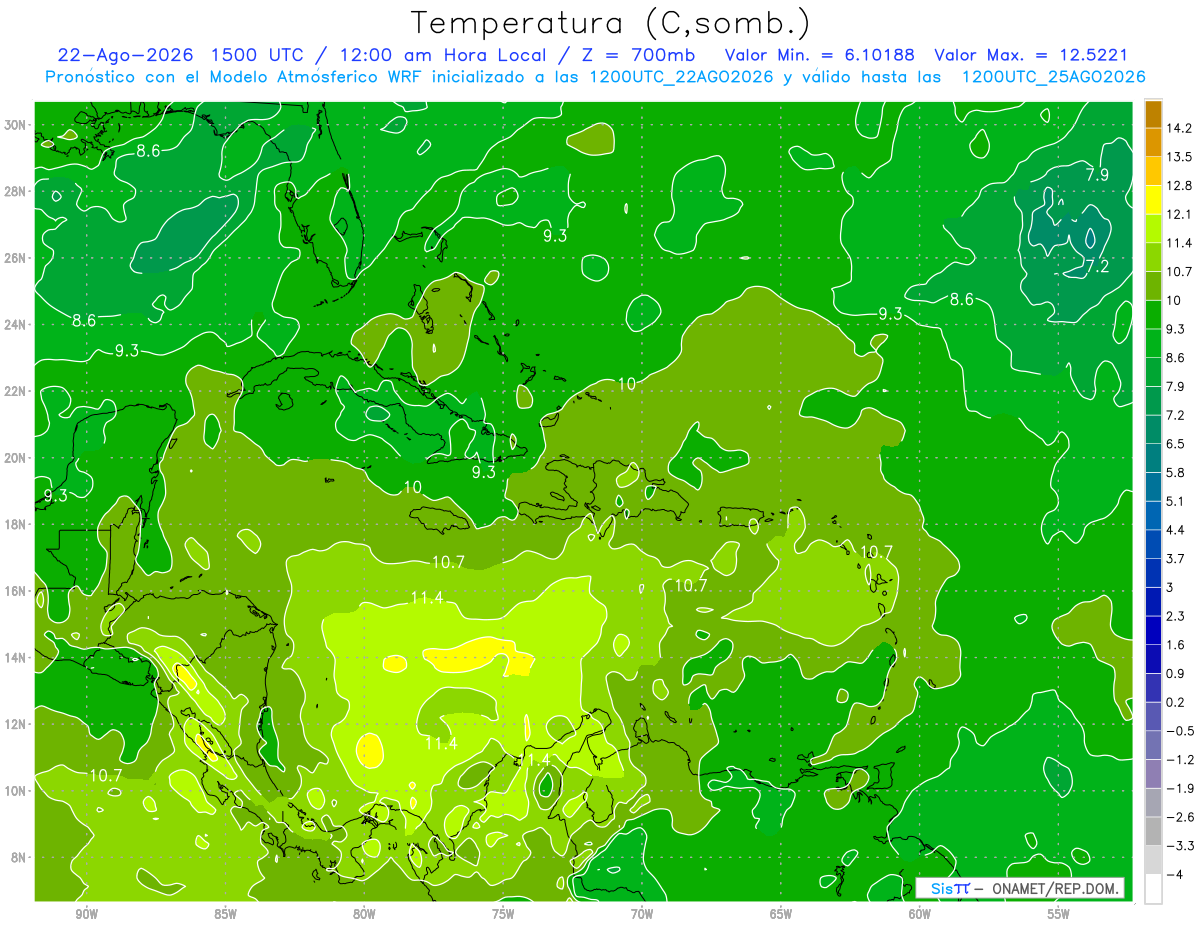Click the 12N latitude axis label
This screenshot has width=1200, height=927.
[x=15, y=724]
